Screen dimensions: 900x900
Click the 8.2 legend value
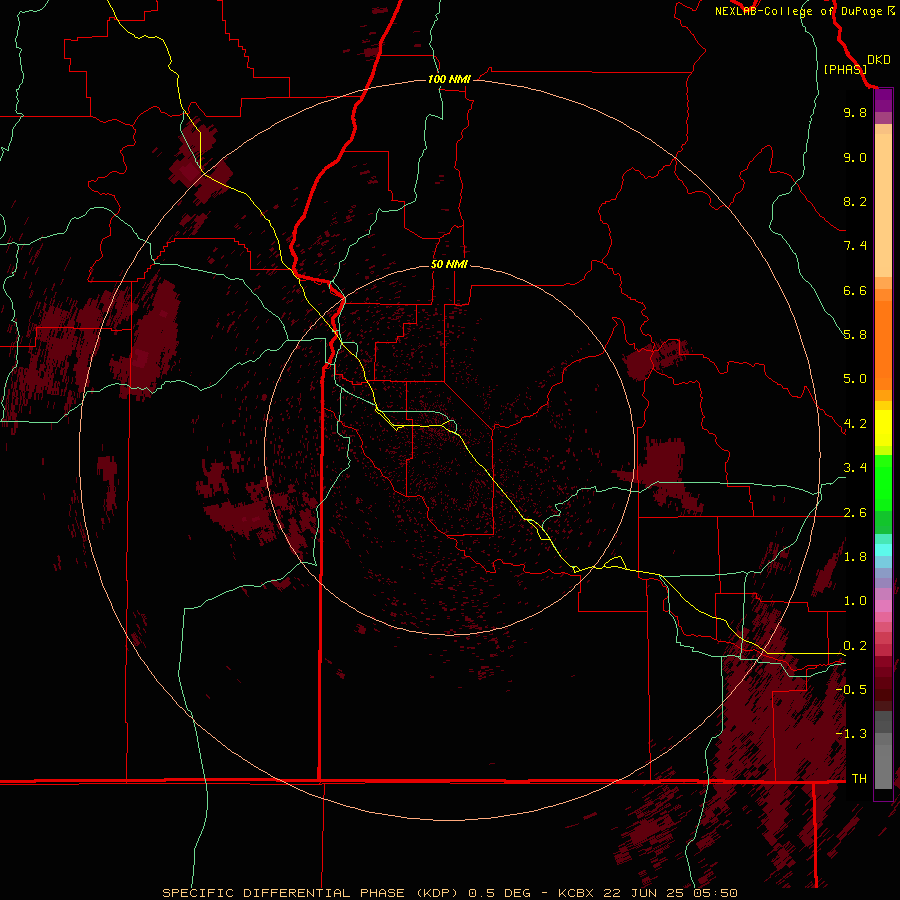(855, 201)
